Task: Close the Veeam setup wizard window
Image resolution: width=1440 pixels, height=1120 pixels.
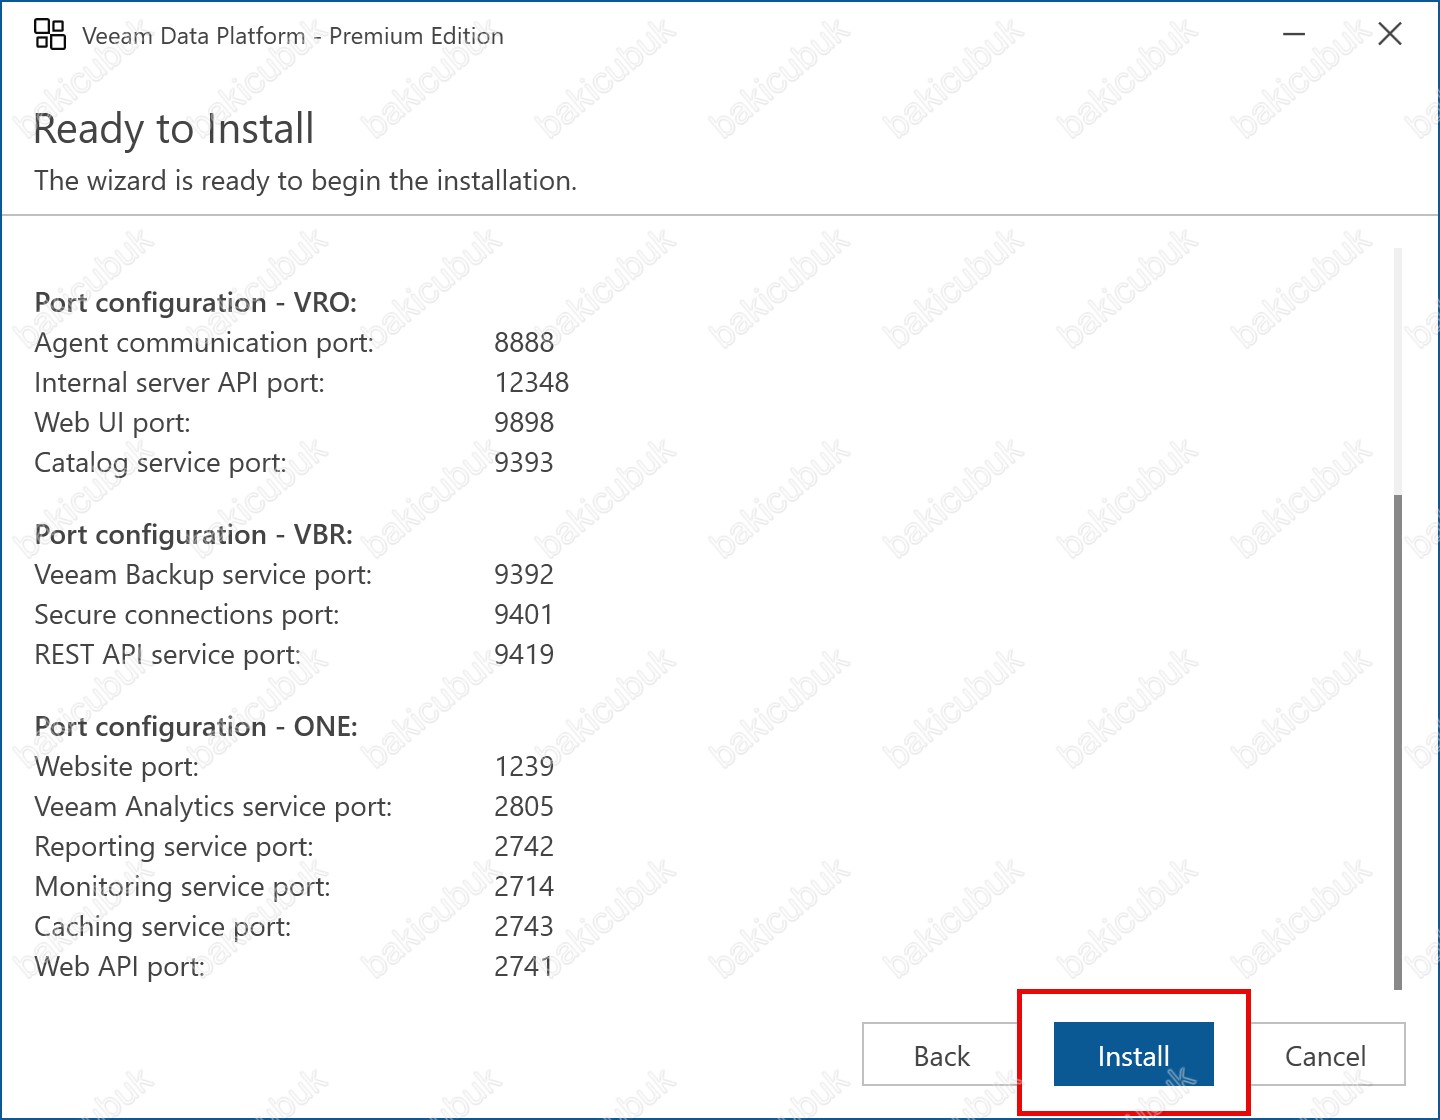Action: [1389, 35]
